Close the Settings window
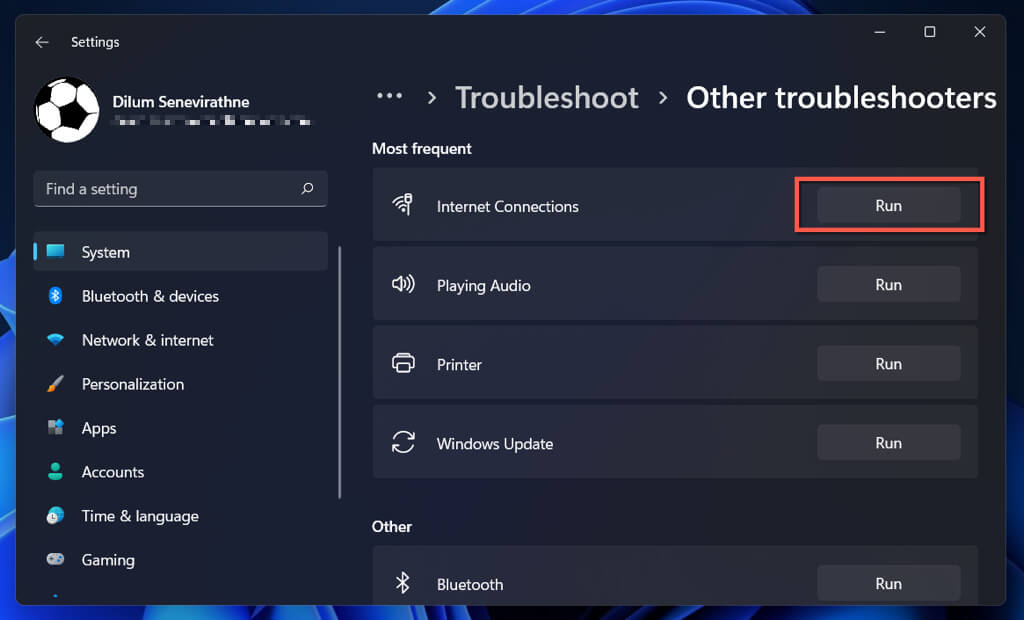 point(980,31)
